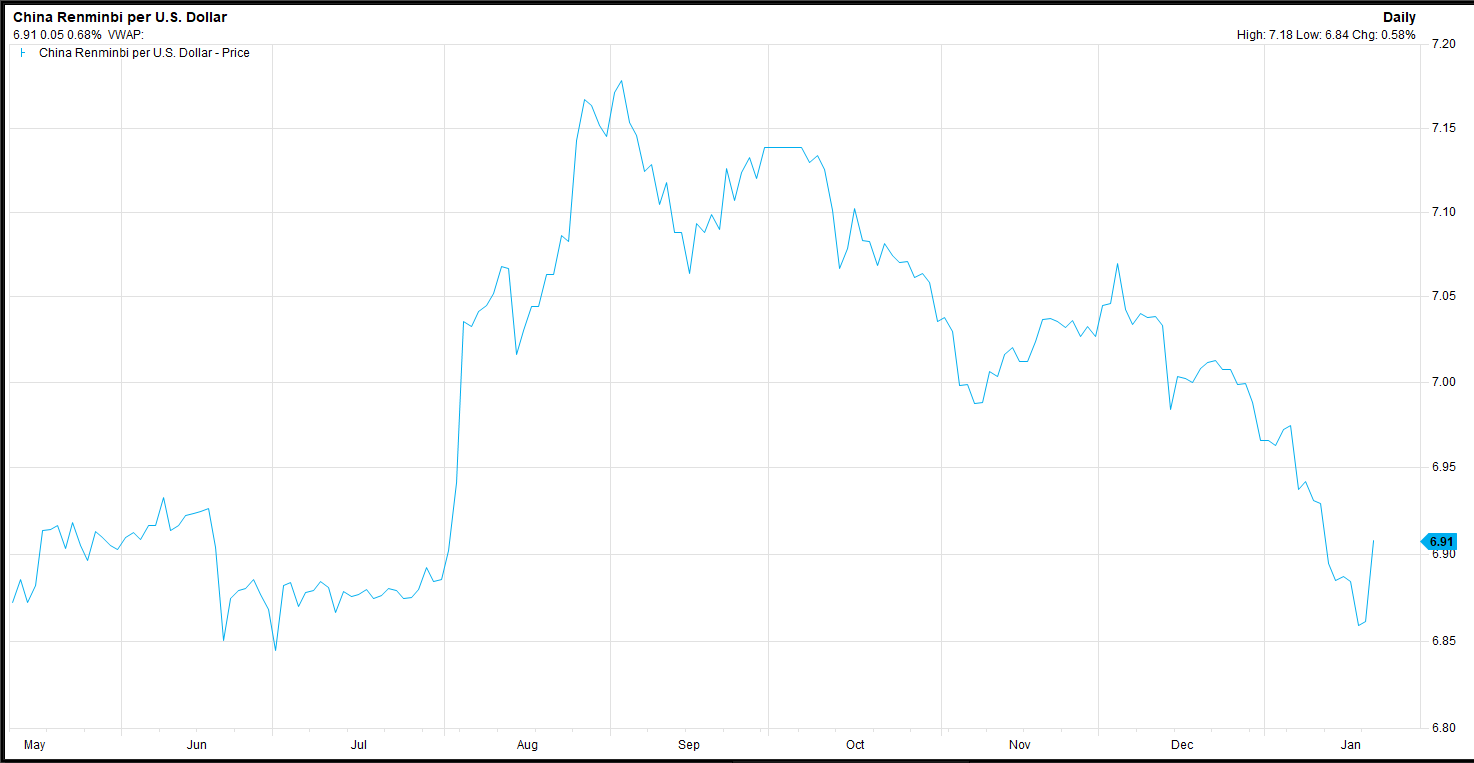Image resolution: width=1474 pixels, height=763 pixels.
Task: Click the Chg: 0.58% statistic
Action: tap(1382, 33)
